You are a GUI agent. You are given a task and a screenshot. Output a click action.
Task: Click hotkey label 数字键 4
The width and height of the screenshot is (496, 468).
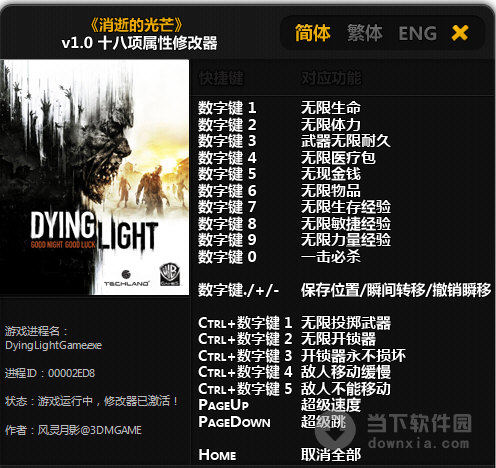pos(227,158)
